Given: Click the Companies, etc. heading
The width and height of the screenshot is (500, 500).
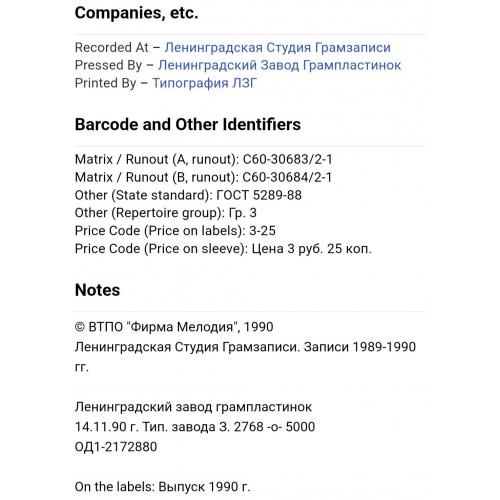Looking at the screenshot, I should pyautogui.click(x=136, y=13).
